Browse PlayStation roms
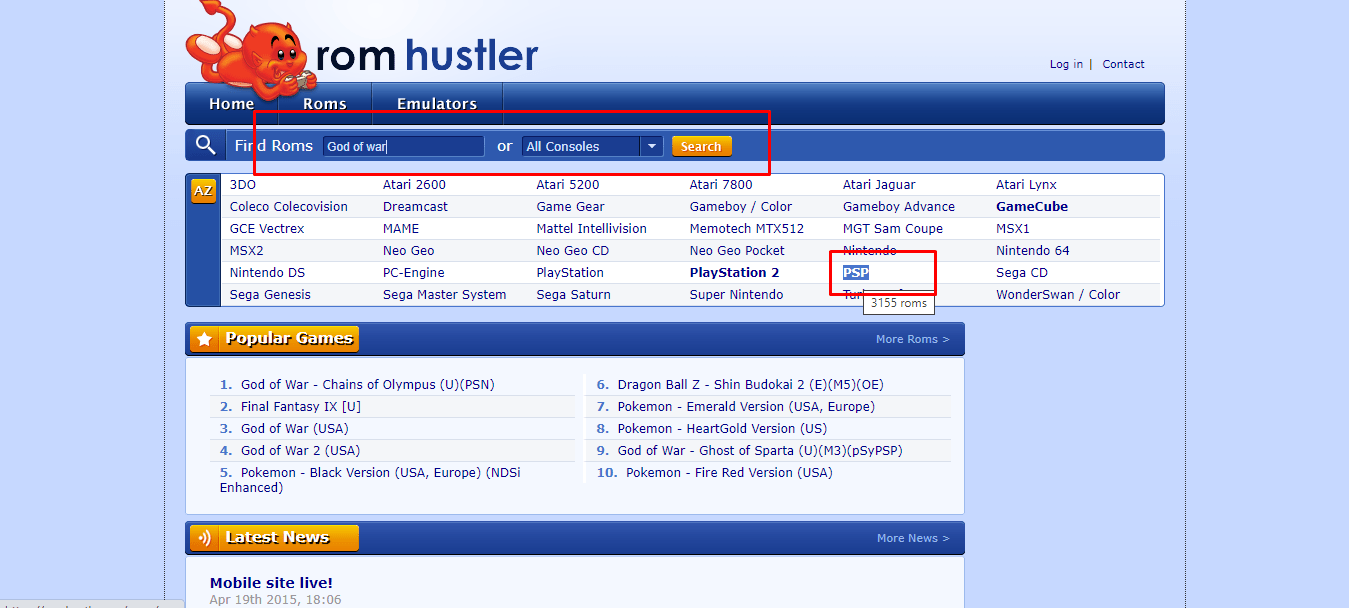Screen dimensions: 1349x608 coord(570,273)
